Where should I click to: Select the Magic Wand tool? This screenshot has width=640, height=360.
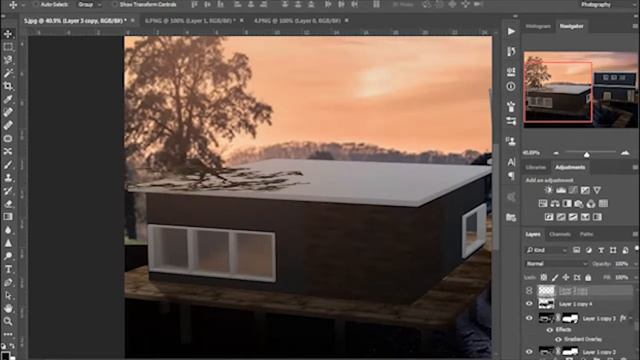point(8,73)
